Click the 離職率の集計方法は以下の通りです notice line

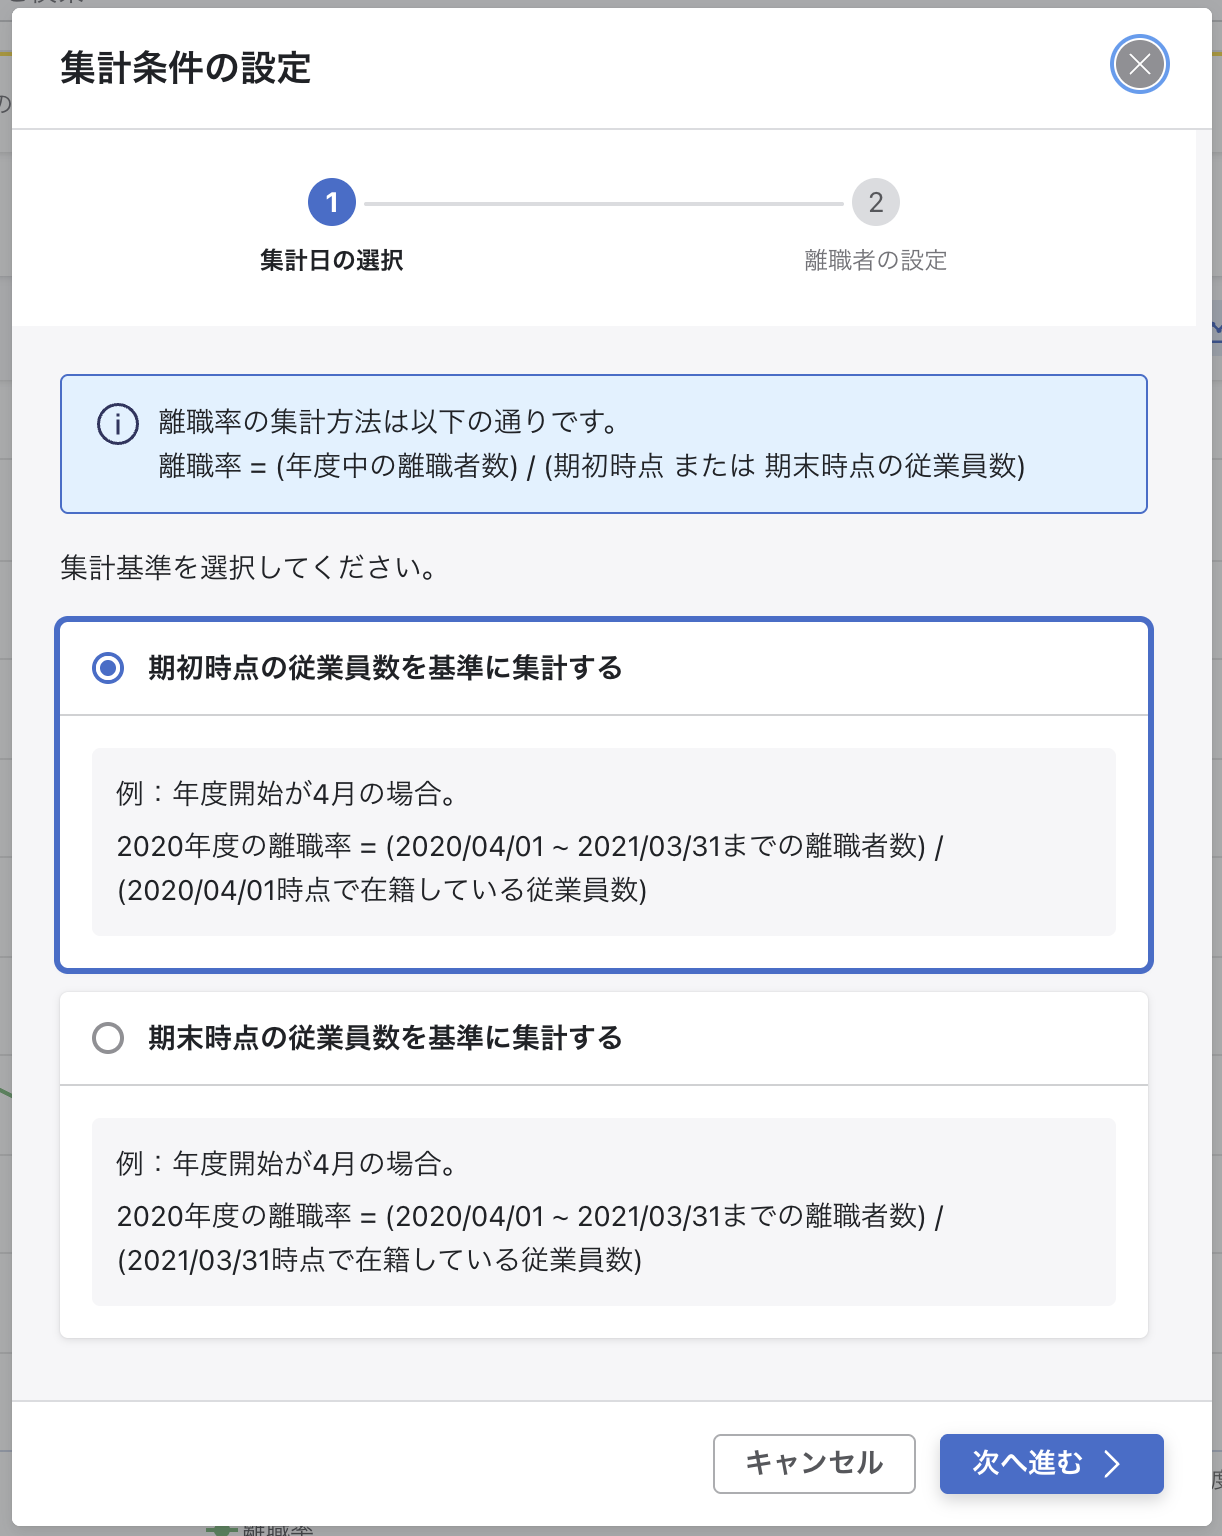coord(388,422)
